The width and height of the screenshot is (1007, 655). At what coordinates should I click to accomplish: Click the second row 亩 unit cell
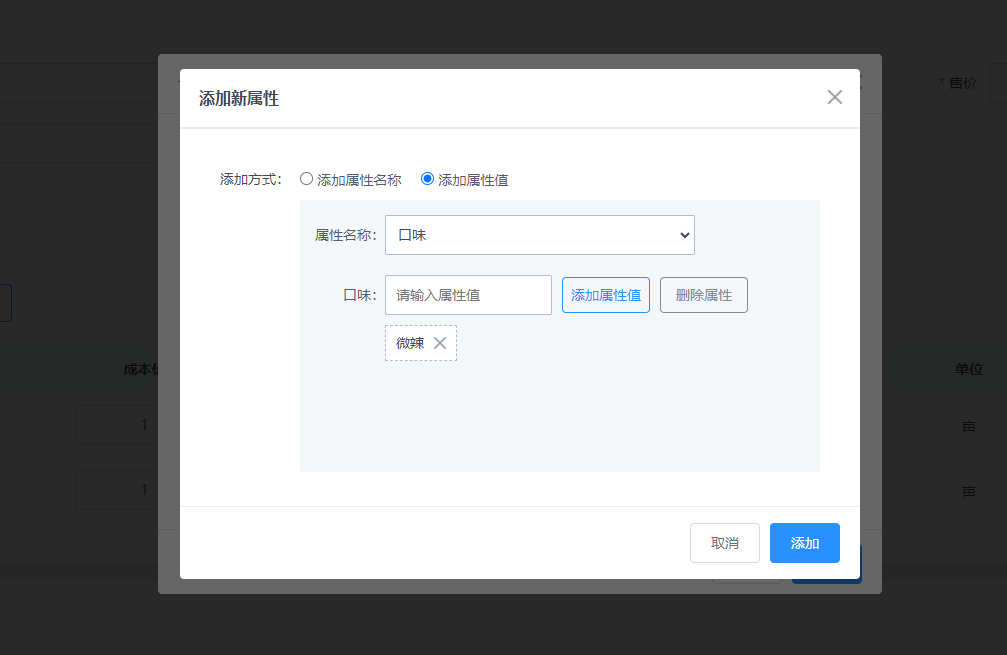(968, 490)
